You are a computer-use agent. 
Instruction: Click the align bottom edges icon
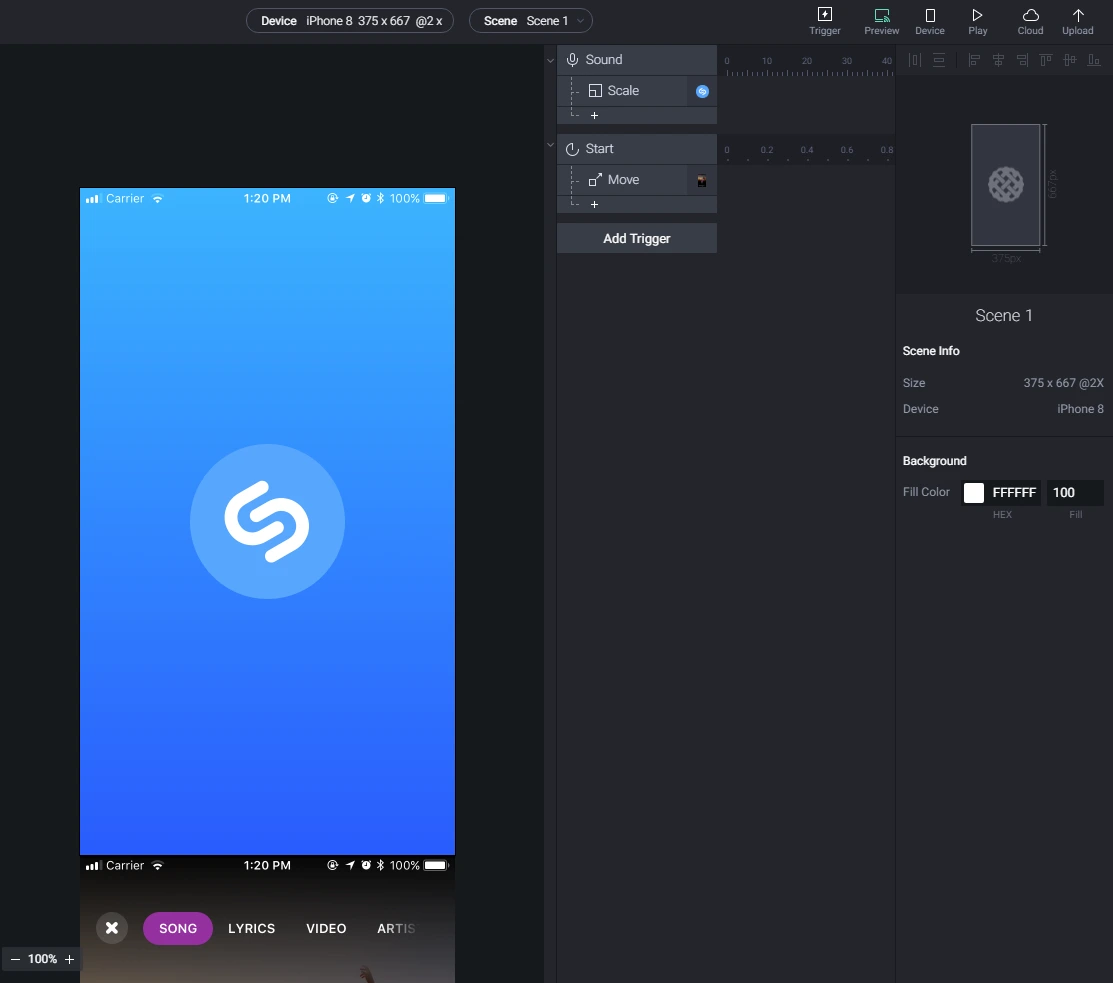[x=1094, y=60]
